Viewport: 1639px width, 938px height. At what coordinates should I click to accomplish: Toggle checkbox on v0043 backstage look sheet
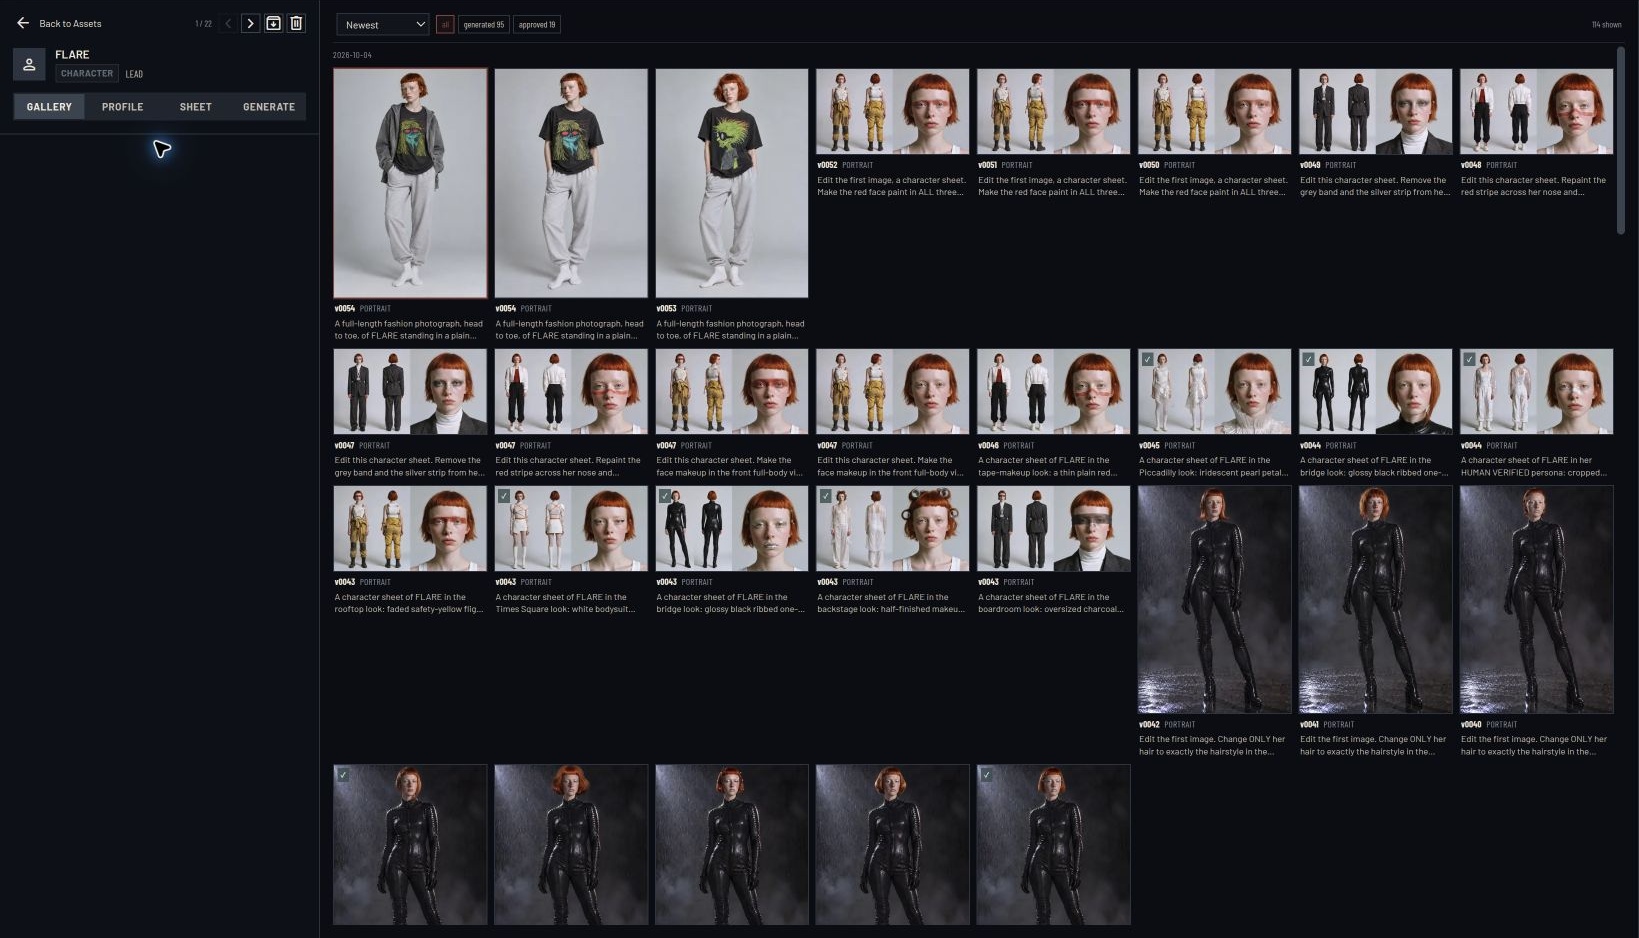826,496
